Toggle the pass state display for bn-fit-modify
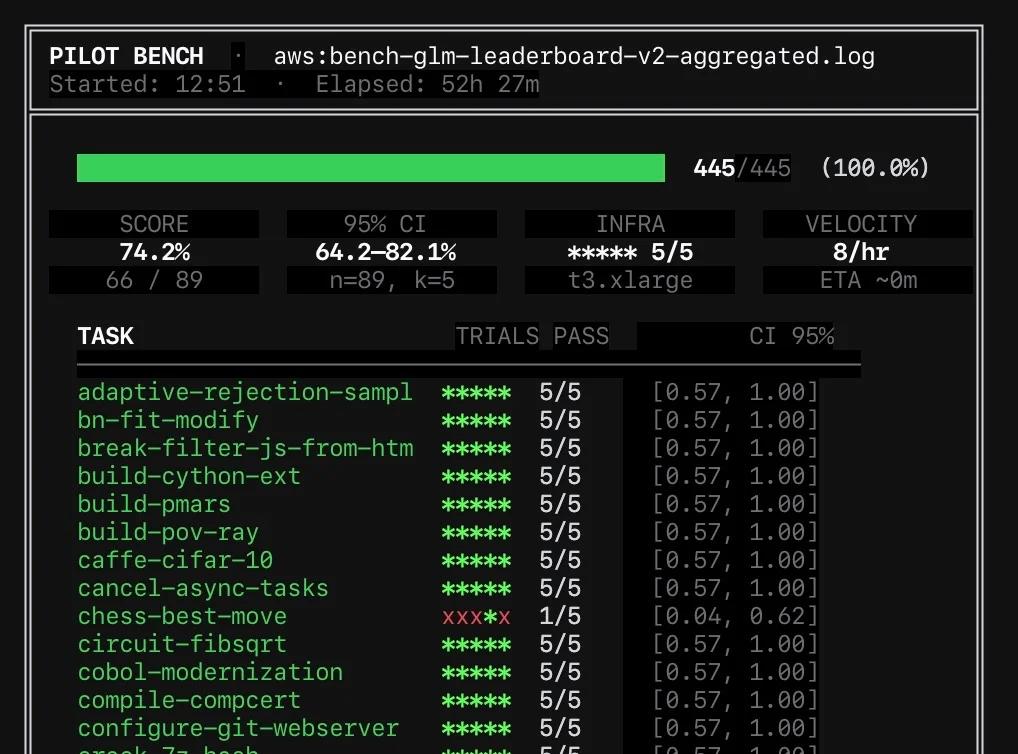The image size is (1018, 754). (559, 420)
